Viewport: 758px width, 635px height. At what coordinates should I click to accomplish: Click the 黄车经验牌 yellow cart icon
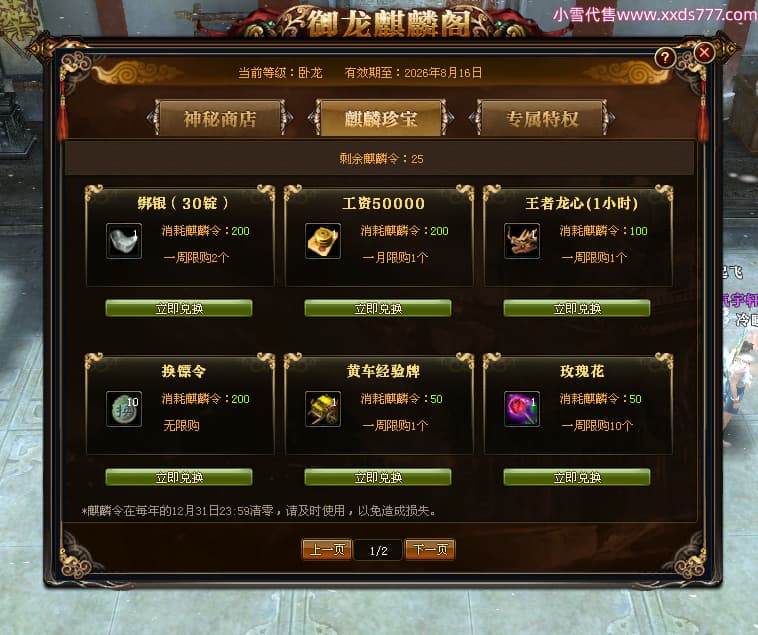coord(323,409)
